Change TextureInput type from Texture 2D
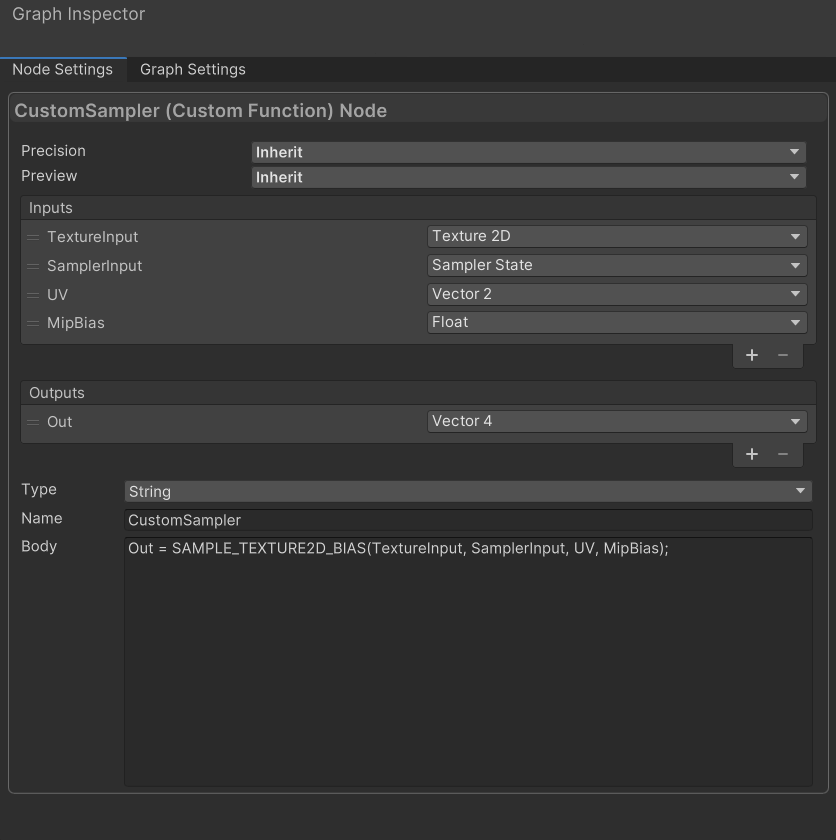Screen dimensions: 836x840 coord(617,236)
